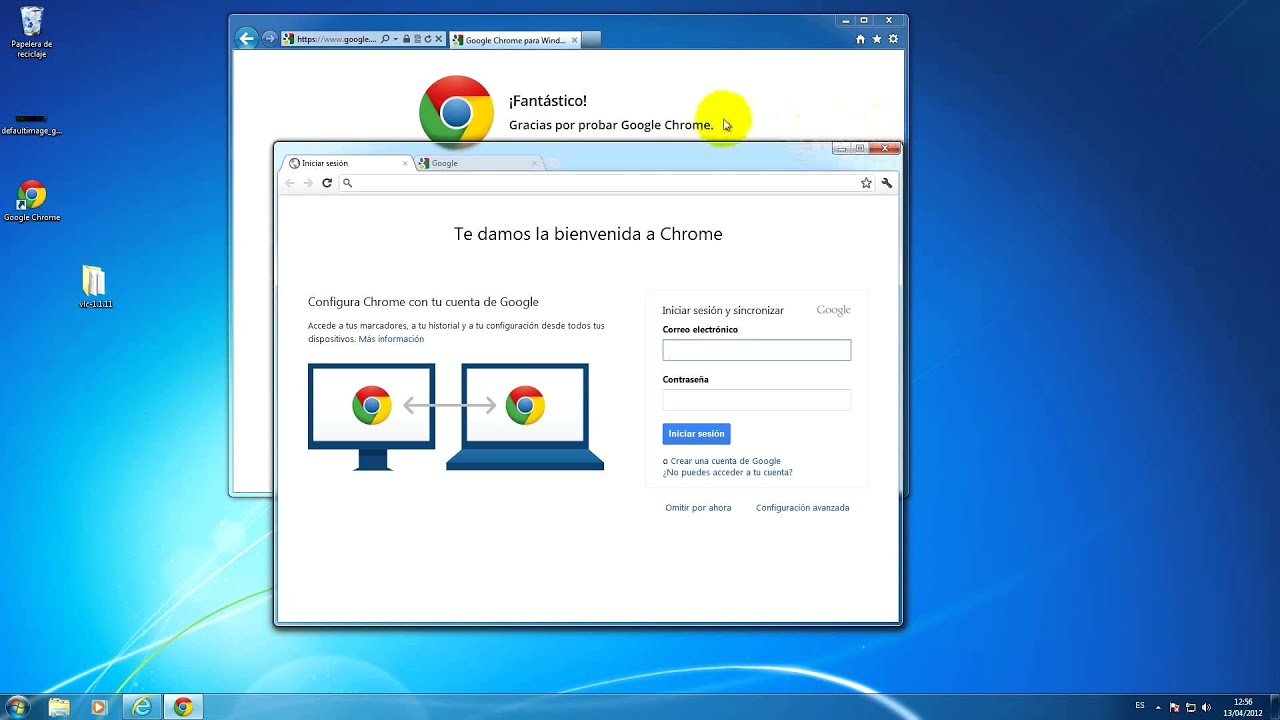Click Internet Explorer's back button
1280x720 pixels.
(x=246, y=39)
